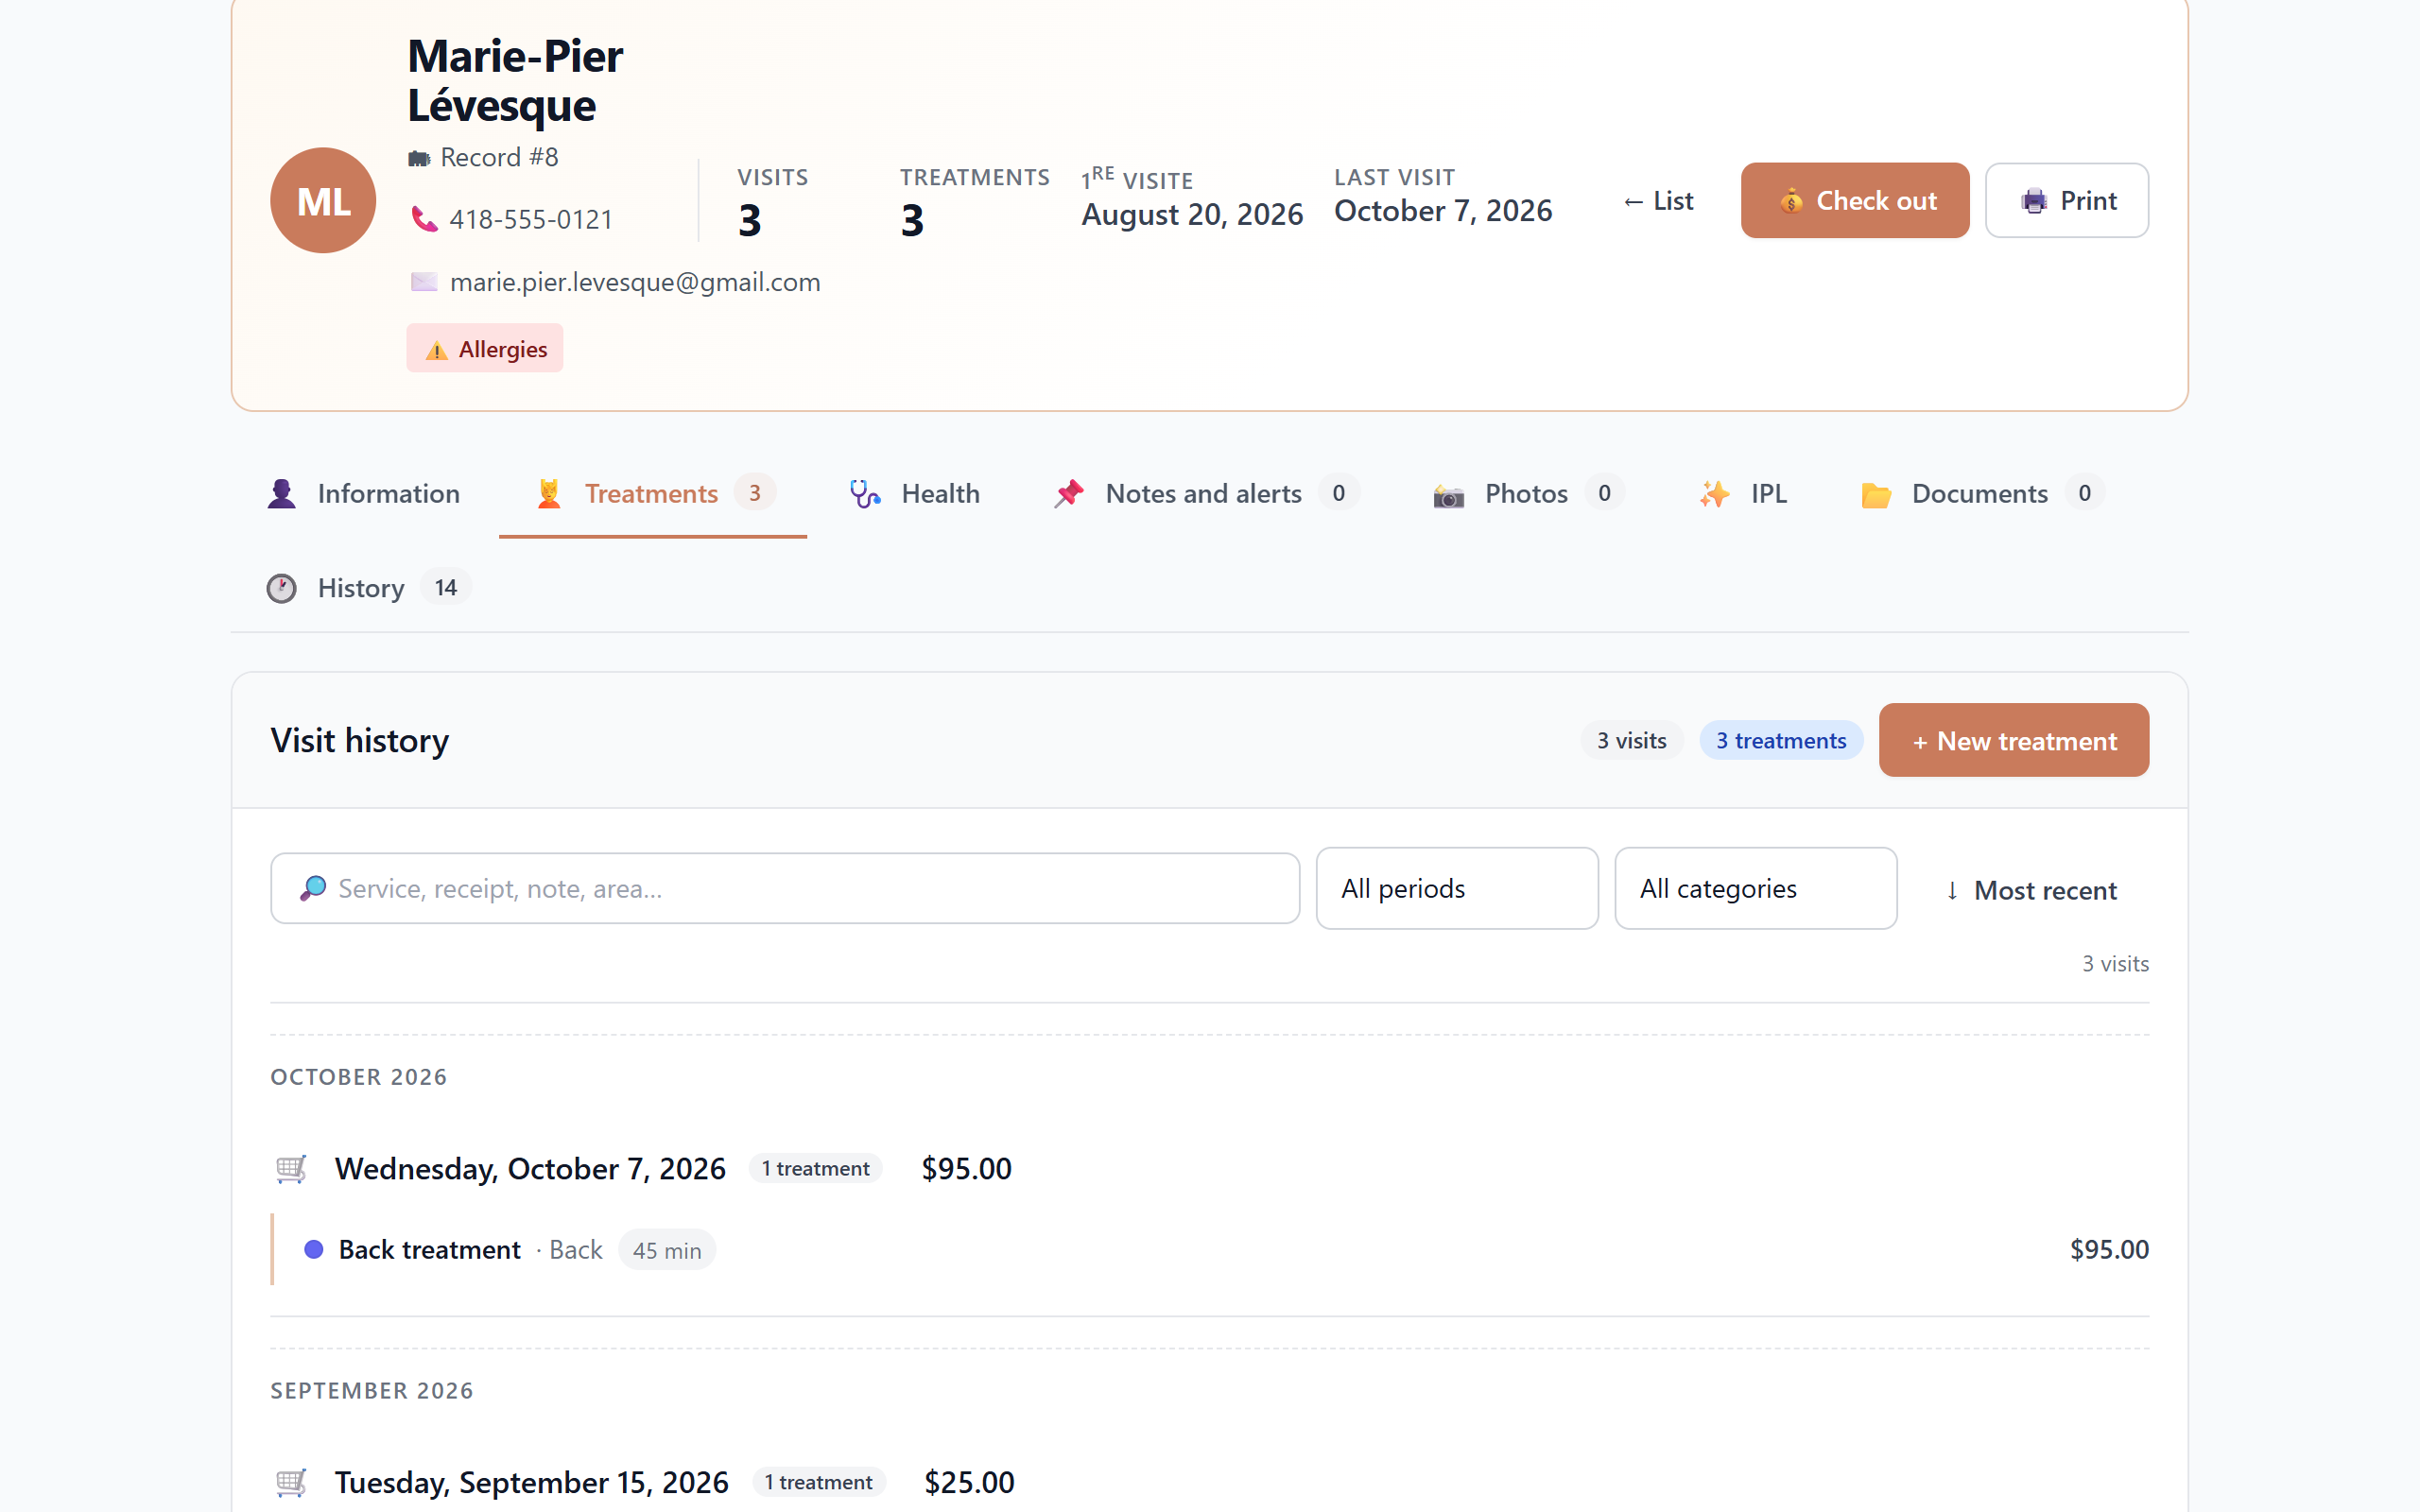The image size is (2420, 1512).
Task: Click the email envelope icon
Action: [x=424, y=282]
